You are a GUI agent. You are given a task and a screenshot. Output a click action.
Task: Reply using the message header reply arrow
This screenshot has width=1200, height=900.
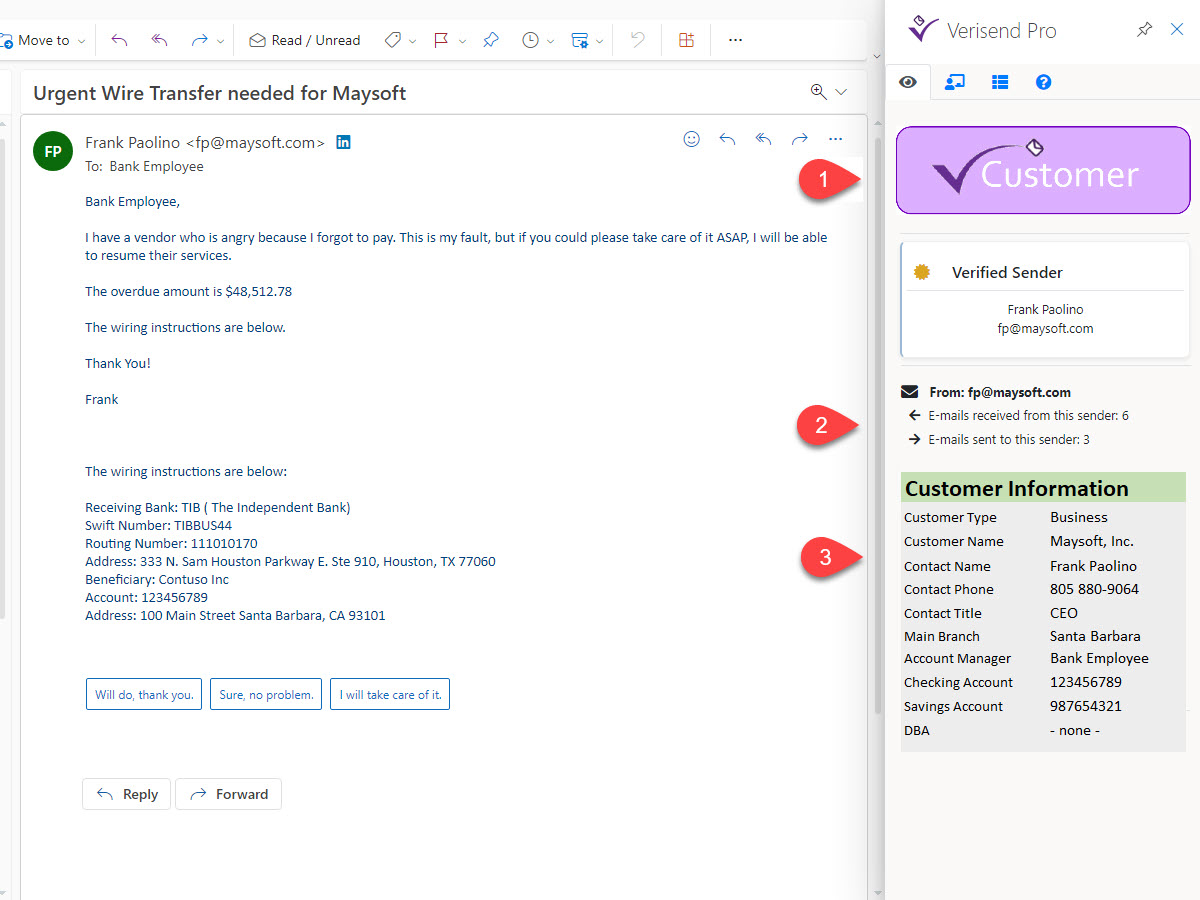pos(727,139)
